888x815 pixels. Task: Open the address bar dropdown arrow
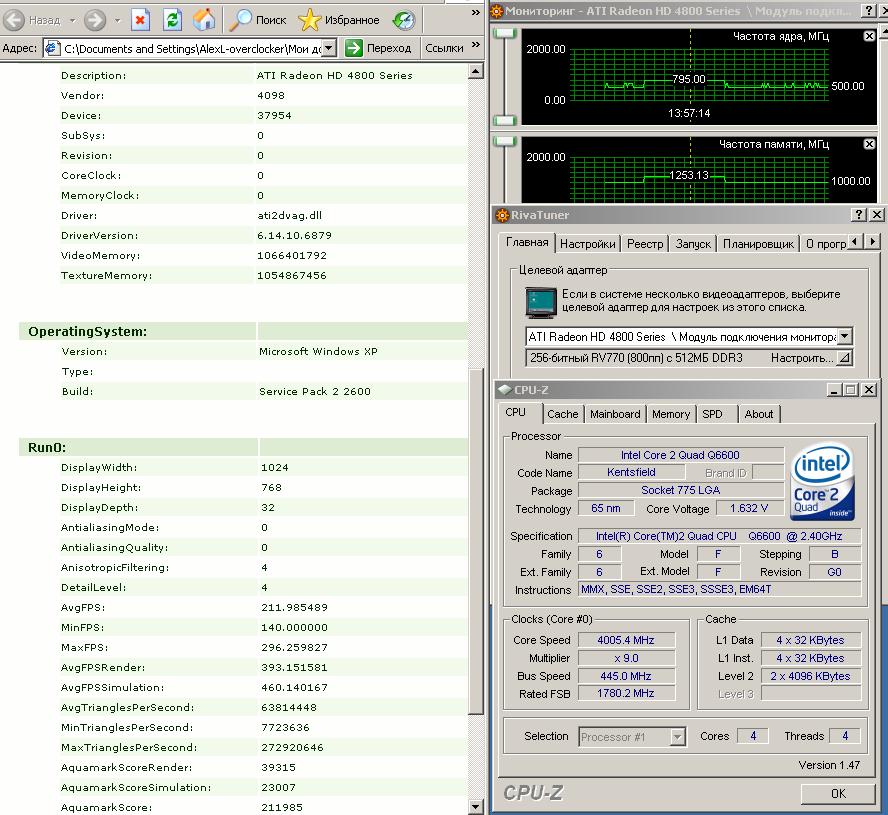(329, 49)
